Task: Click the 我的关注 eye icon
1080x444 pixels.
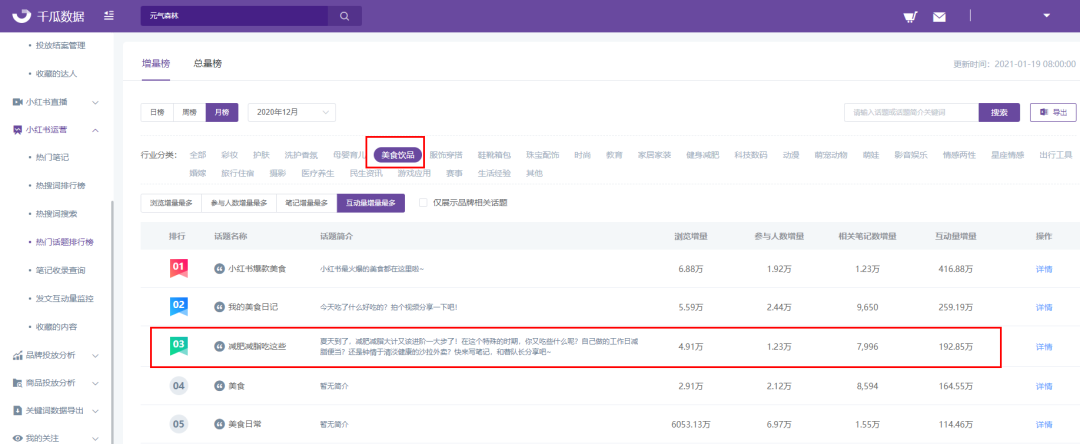Action: [18, 438]
